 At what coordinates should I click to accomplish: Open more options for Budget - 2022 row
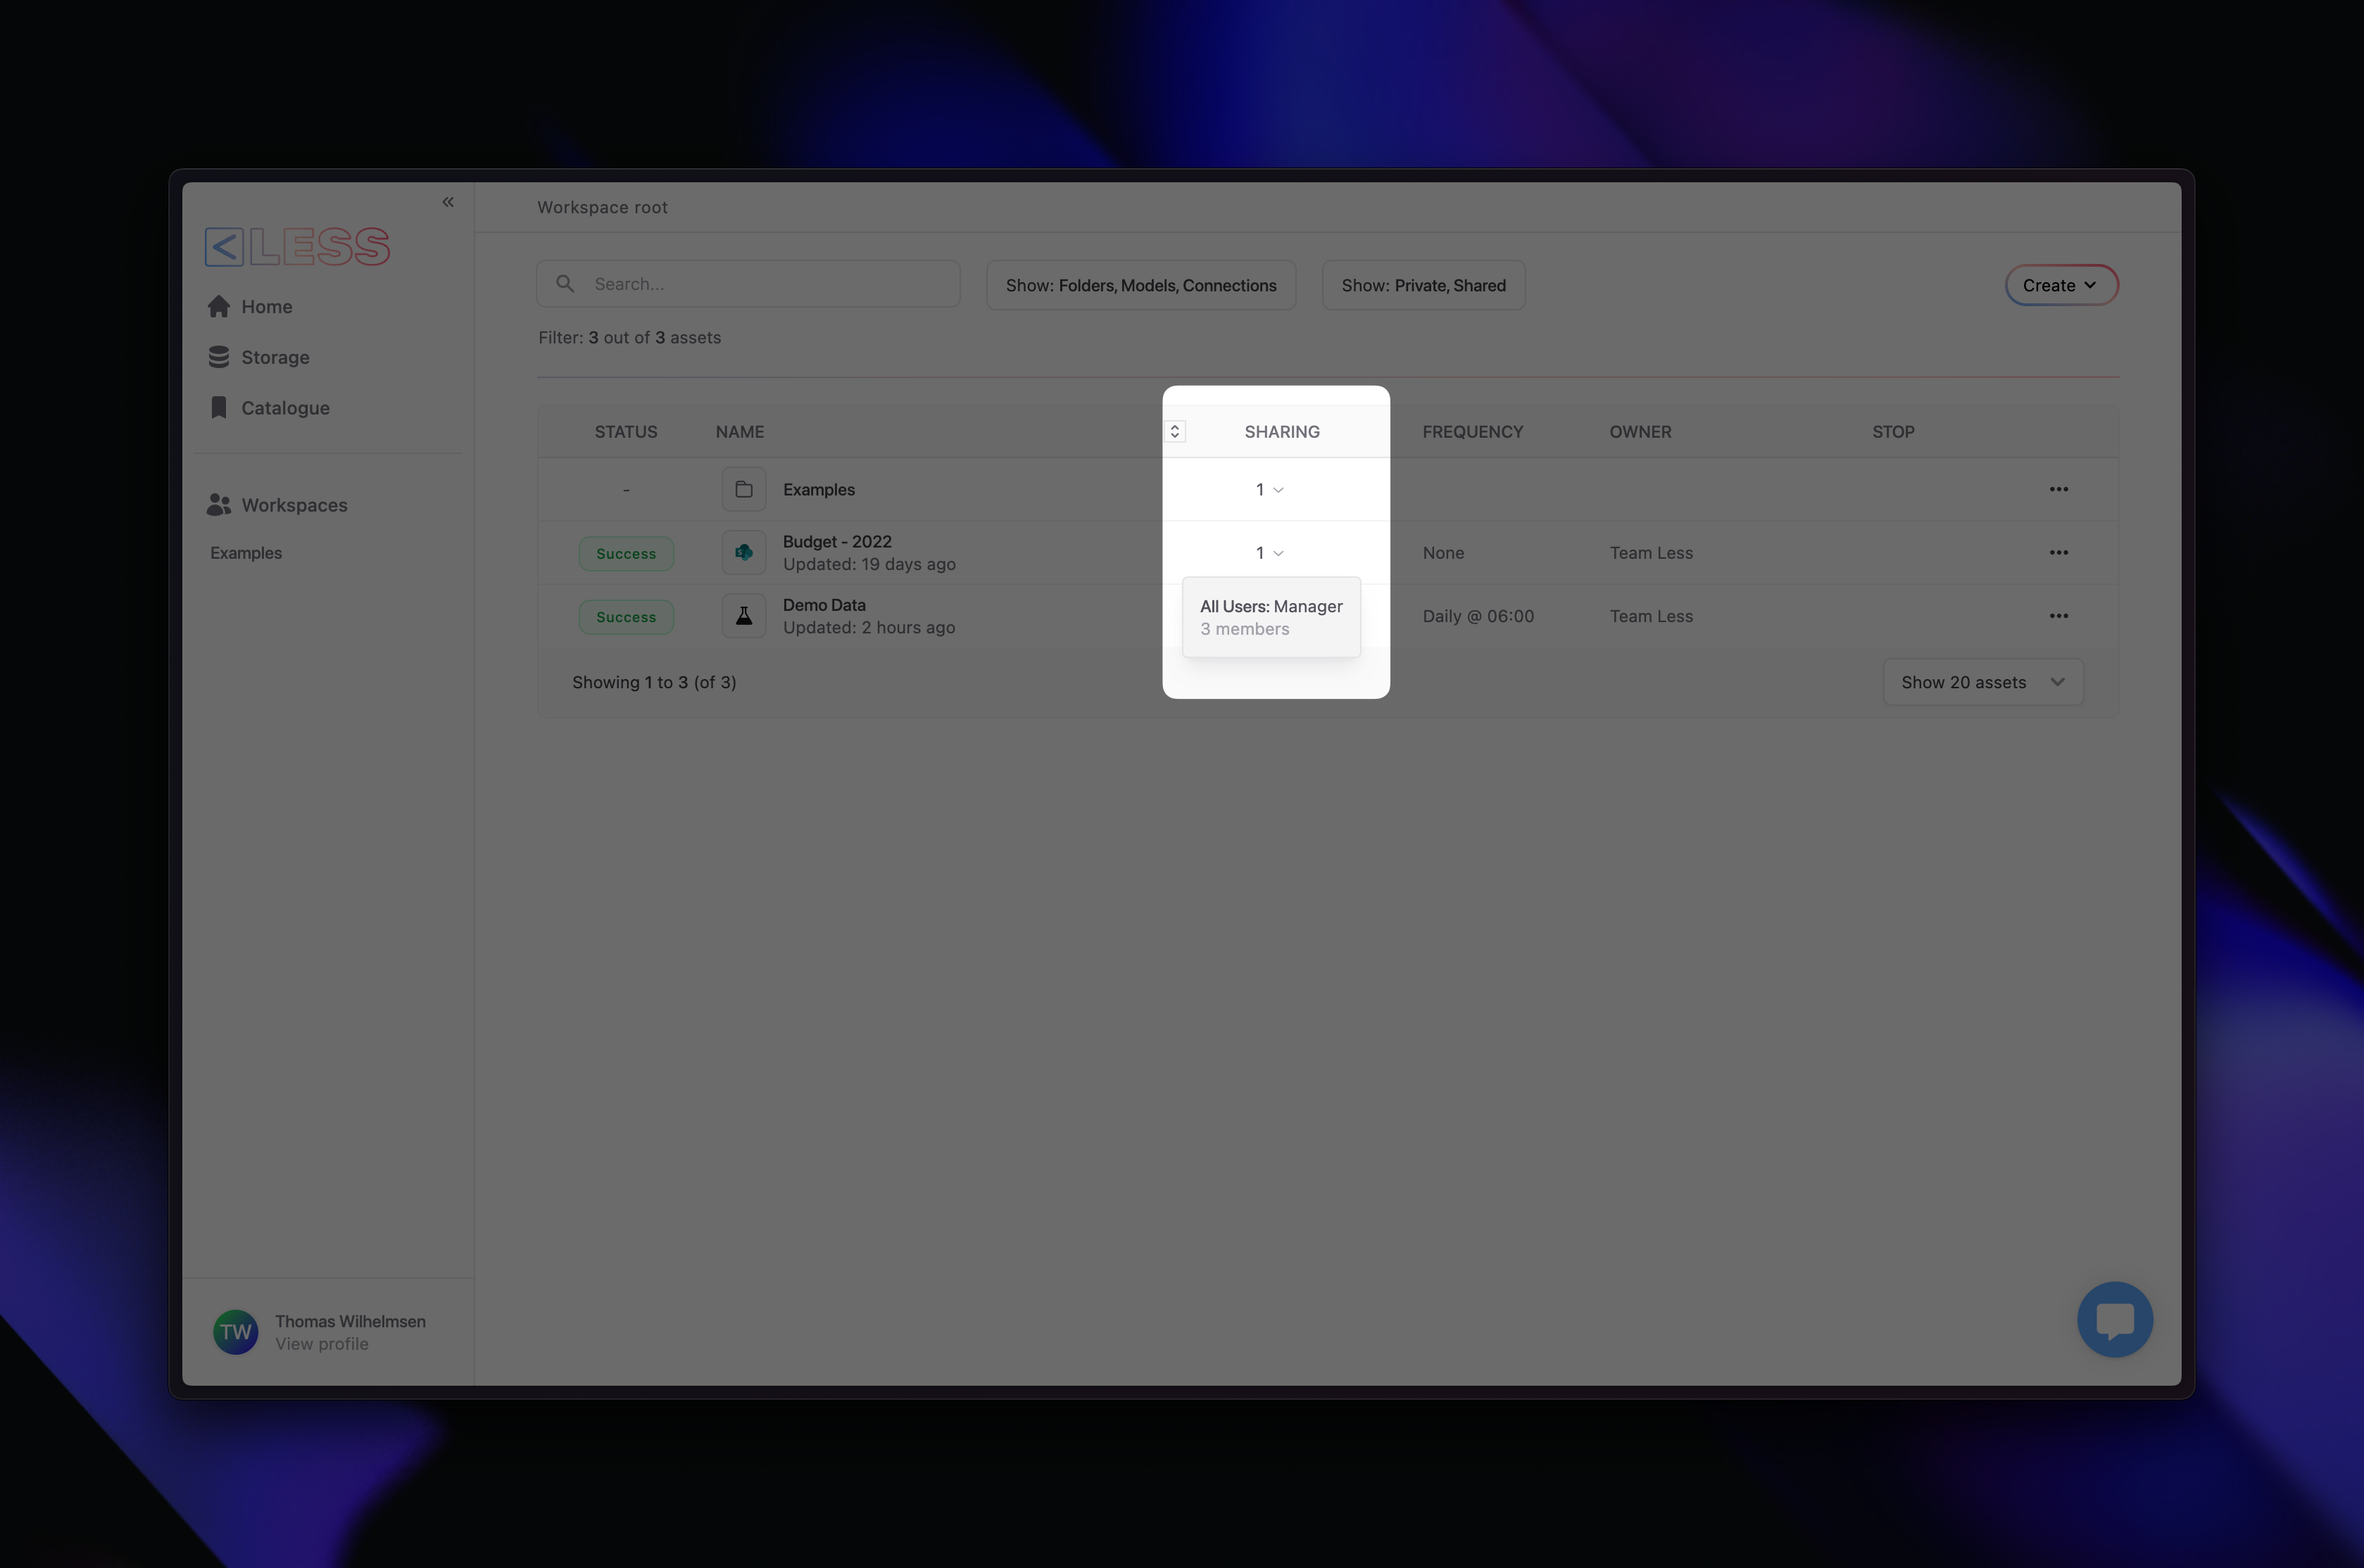[2058, 552]
